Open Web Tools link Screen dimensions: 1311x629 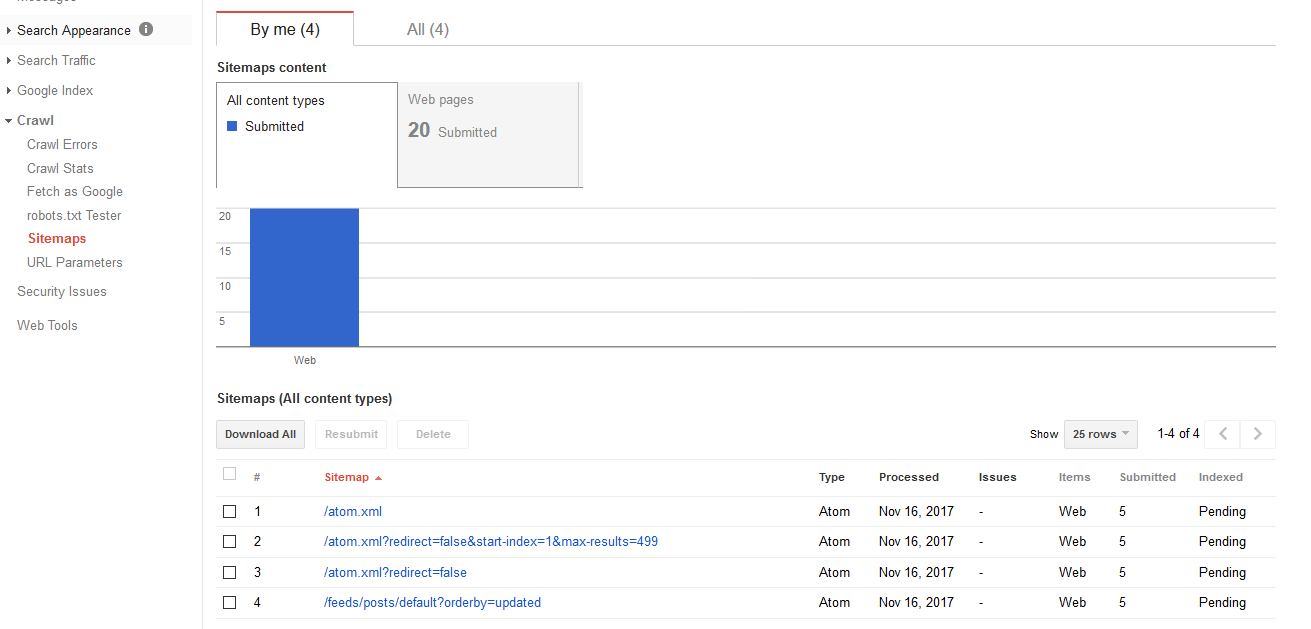click(x=47, y=326)
